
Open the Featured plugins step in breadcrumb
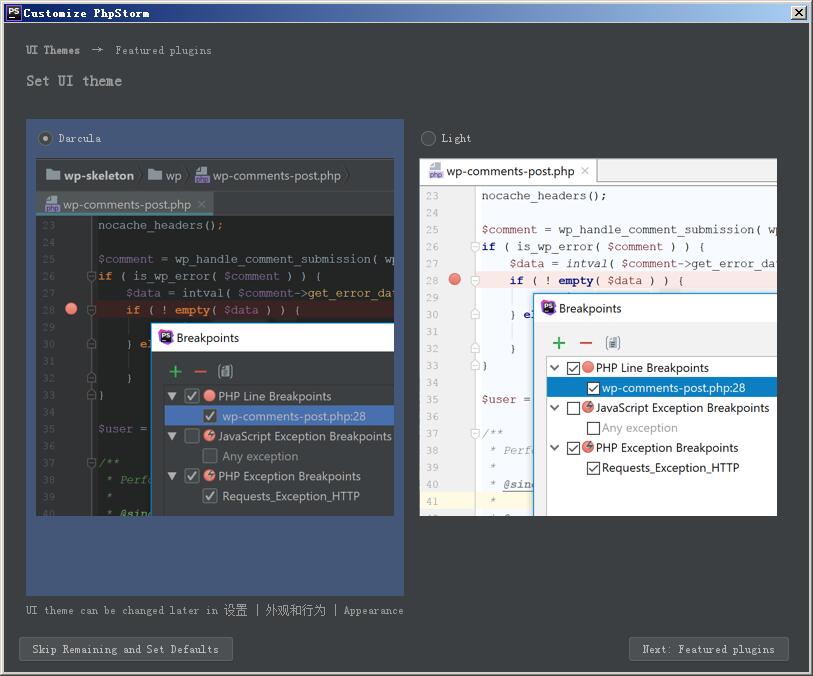(163, 50)
